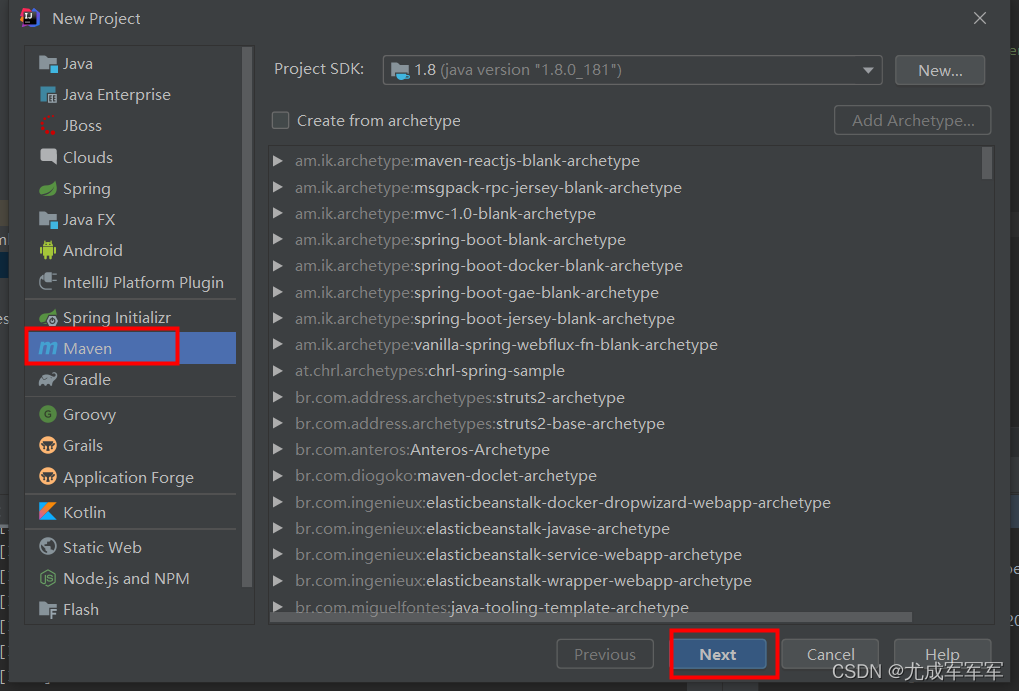1019x691 pixels.
Task: Choose Gradle project type label
Action: [x=87, y=380]
